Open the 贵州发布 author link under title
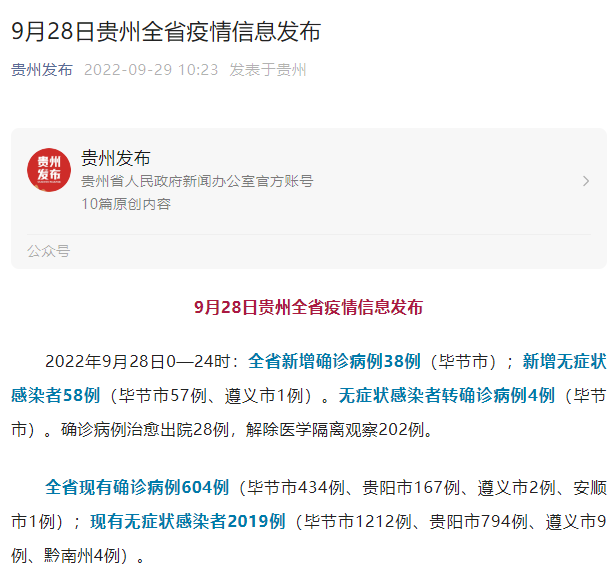Screen dimensions: 615x576 pyautogui.click(x=42, y=70)
